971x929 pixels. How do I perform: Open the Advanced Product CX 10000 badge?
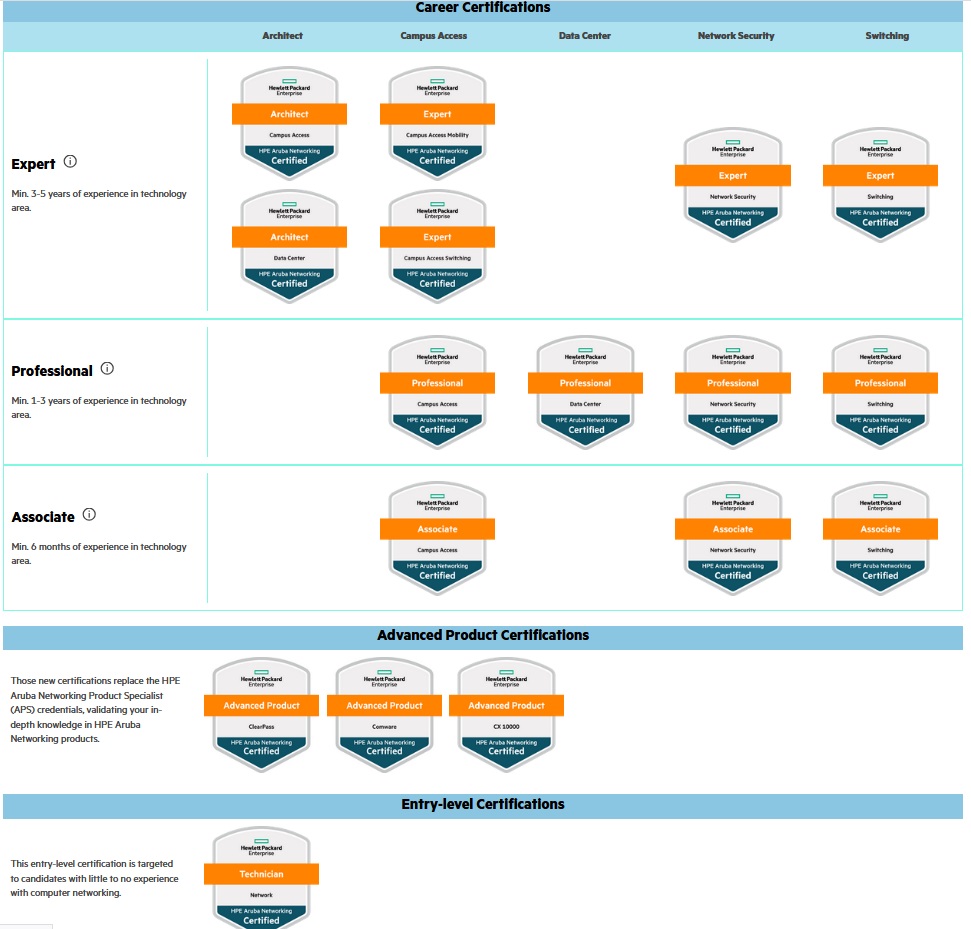tap(506, 715)
